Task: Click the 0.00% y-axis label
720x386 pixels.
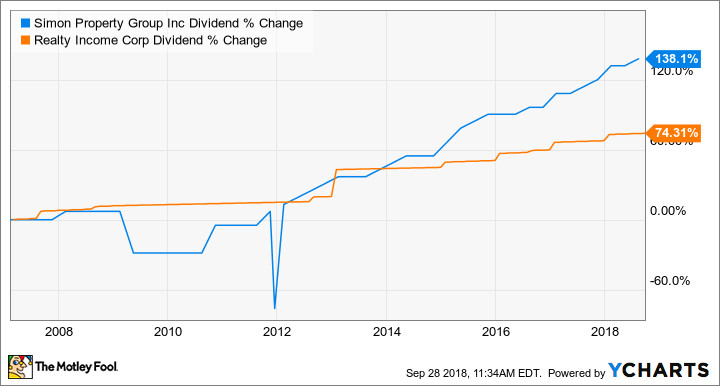Action: tap(668, 211)
